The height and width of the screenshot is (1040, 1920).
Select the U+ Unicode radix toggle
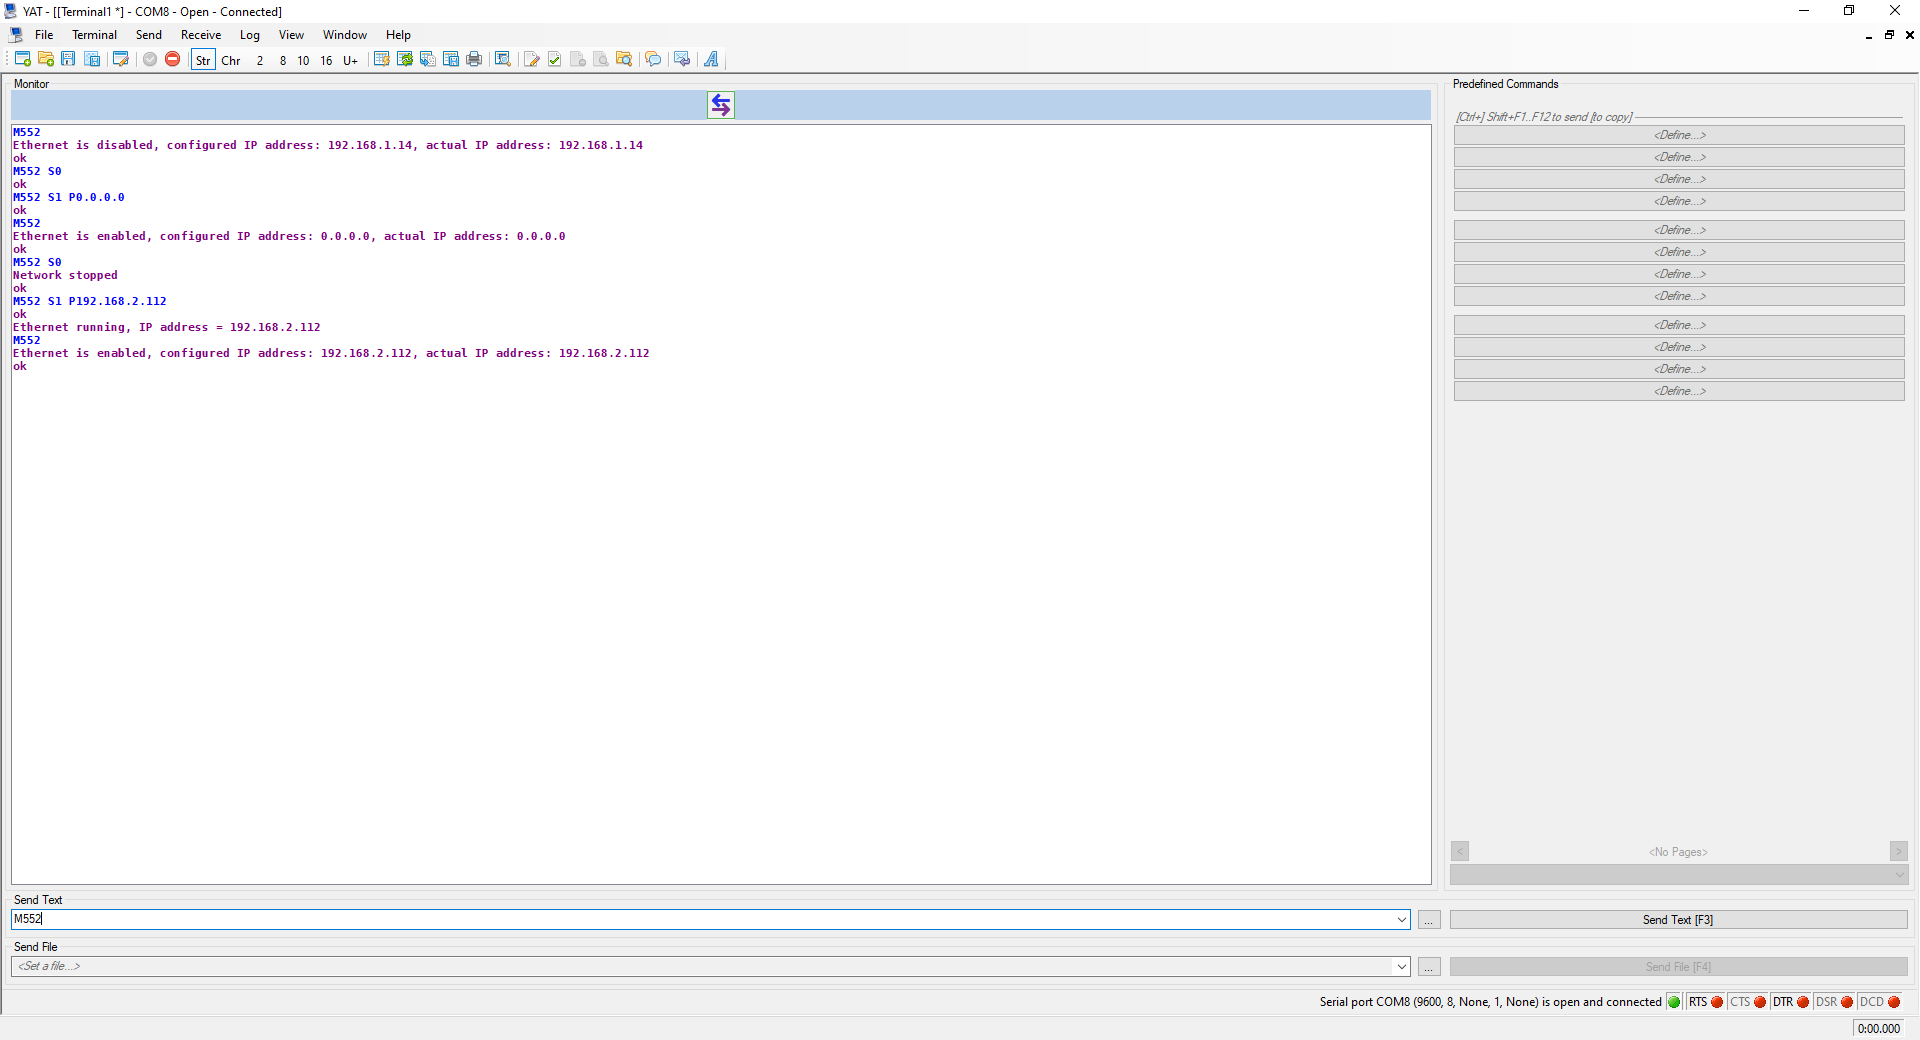(x=350, y=60)
